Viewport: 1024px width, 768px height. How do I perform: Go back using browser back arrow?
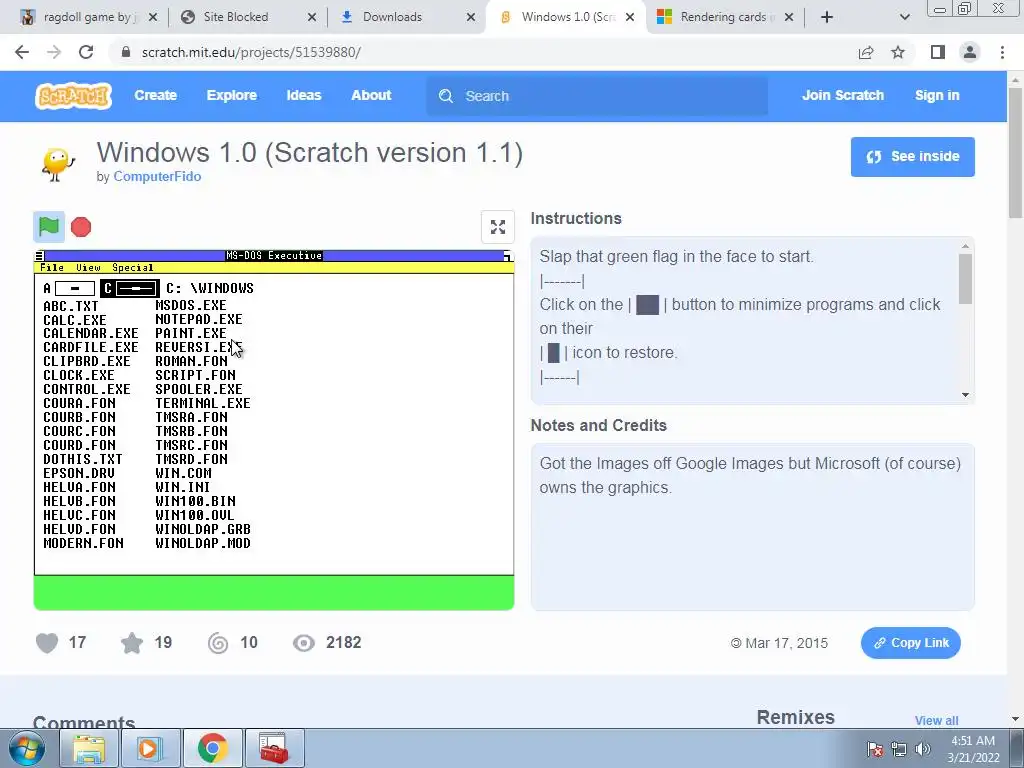pos(22,52)
